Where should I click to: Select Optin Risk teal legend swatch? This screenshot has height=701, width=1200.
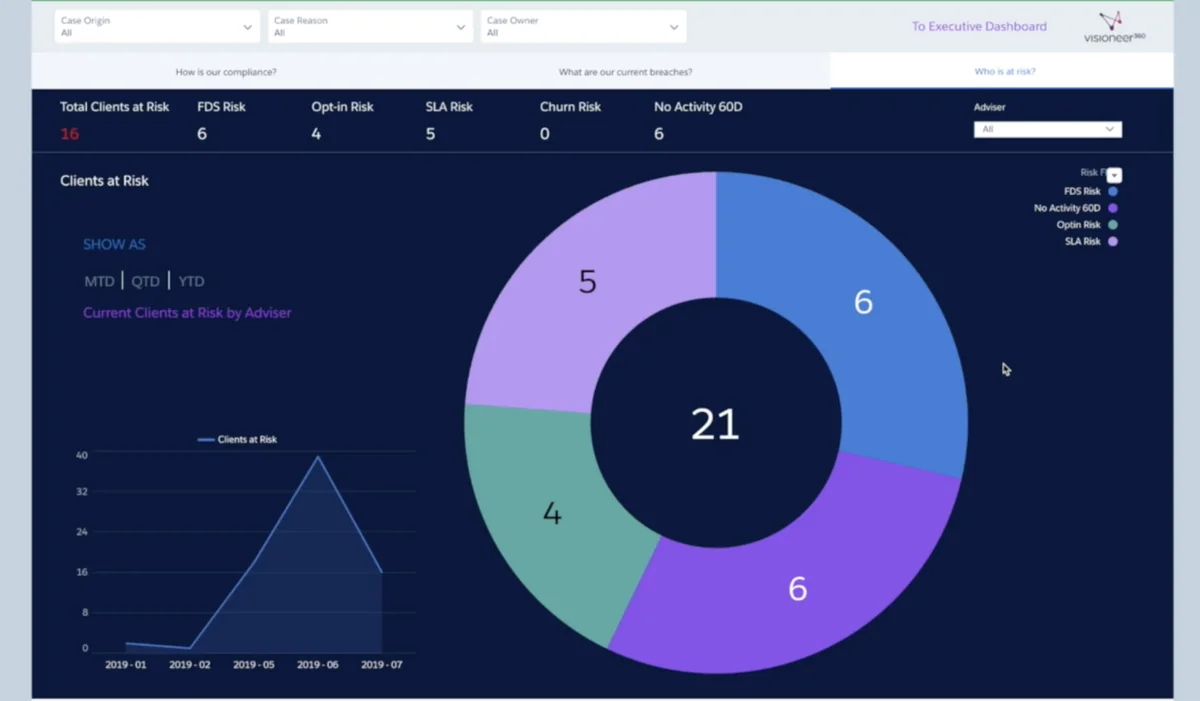click(x=1113, y=225)
